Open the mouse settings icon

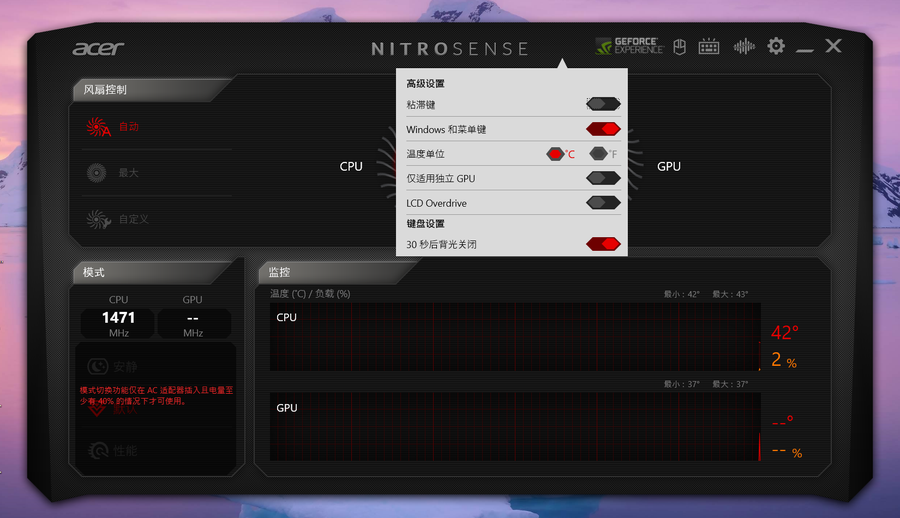point(680,47)
